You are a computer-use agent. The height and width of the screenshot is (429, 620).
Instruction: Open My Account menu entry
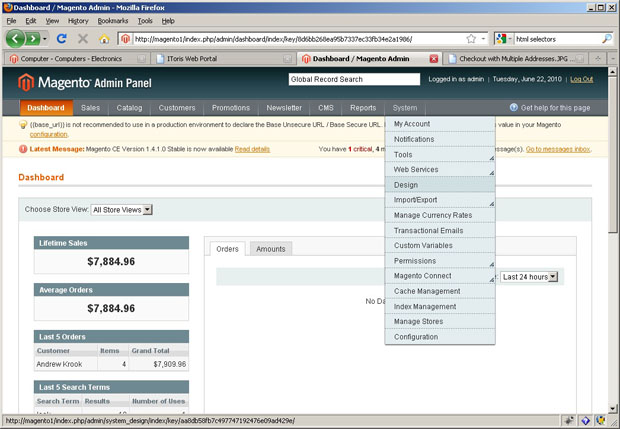tap(440, 124)
